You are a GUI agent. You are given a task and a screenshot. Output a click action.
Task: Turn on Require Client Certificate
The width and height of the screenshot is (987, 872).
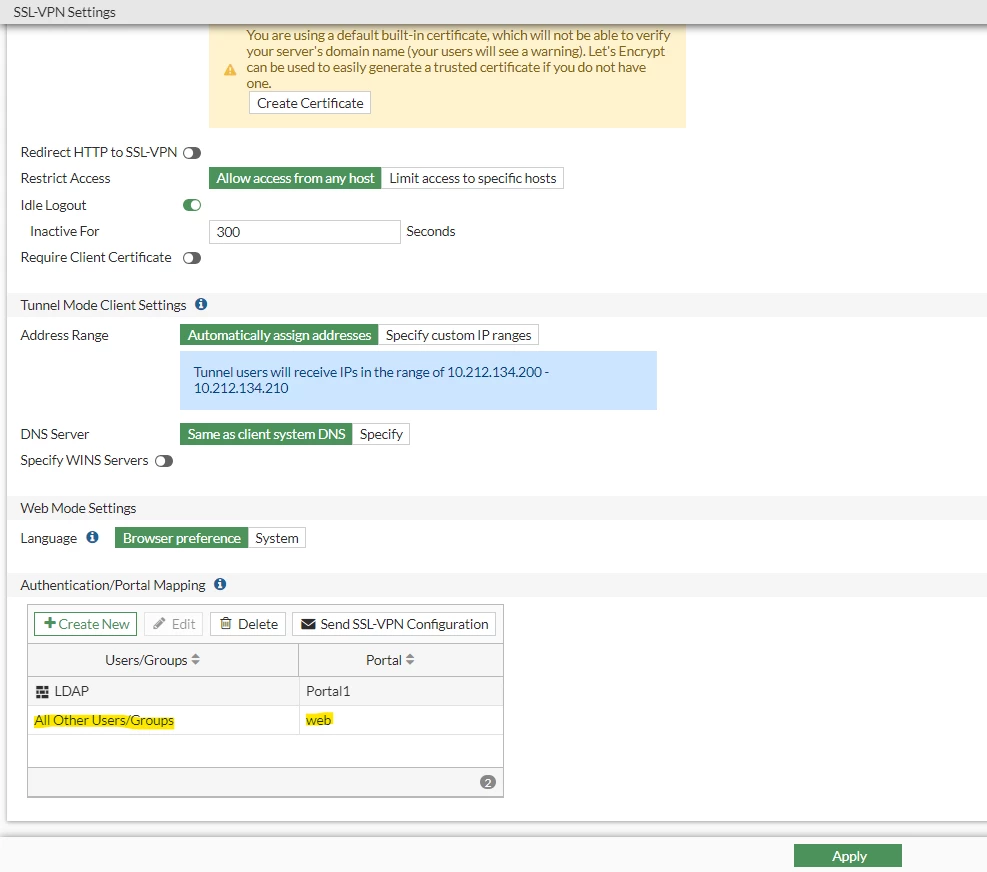point(192,258)
